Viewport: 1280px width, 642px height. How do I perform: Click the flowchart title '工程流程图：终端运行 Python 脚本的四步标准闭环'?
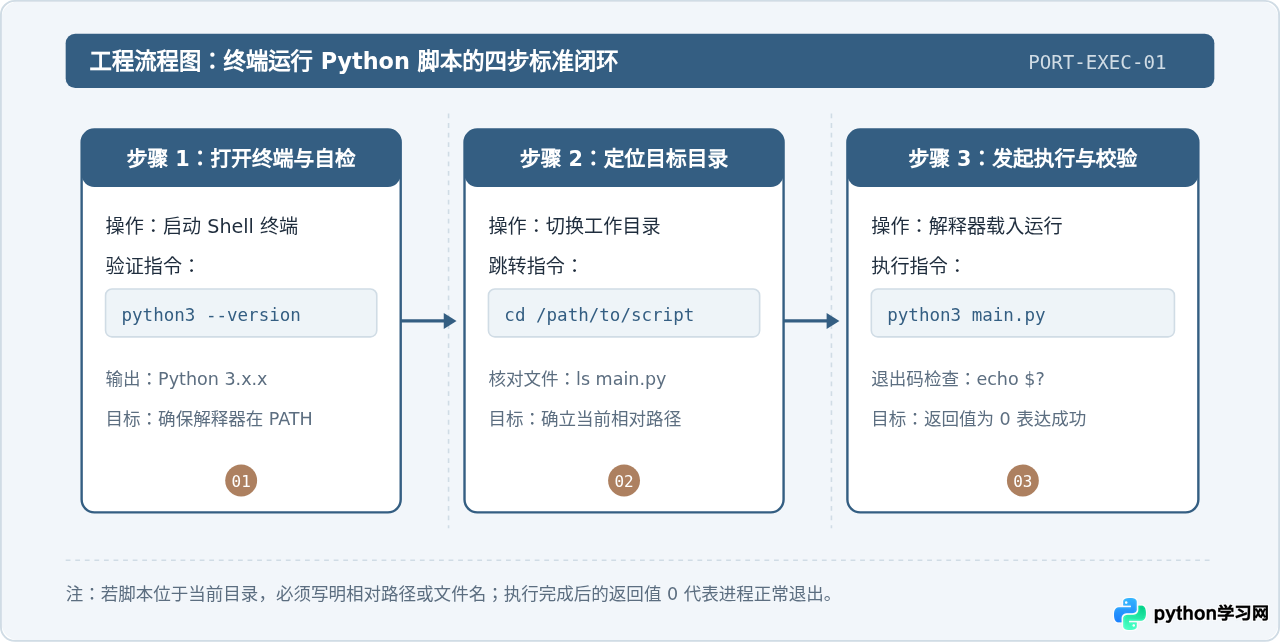coord(353,62)
